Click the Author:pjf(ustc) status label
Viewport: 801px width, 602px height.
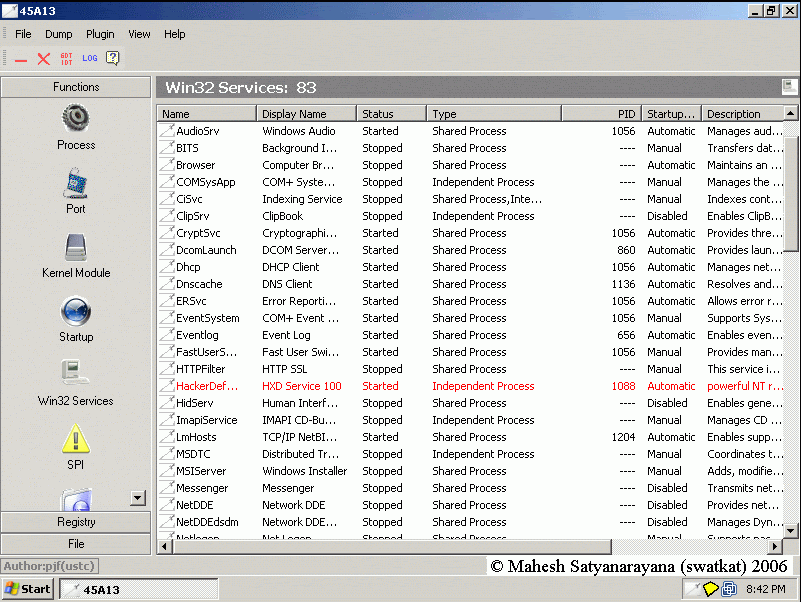tap(50, 566)
